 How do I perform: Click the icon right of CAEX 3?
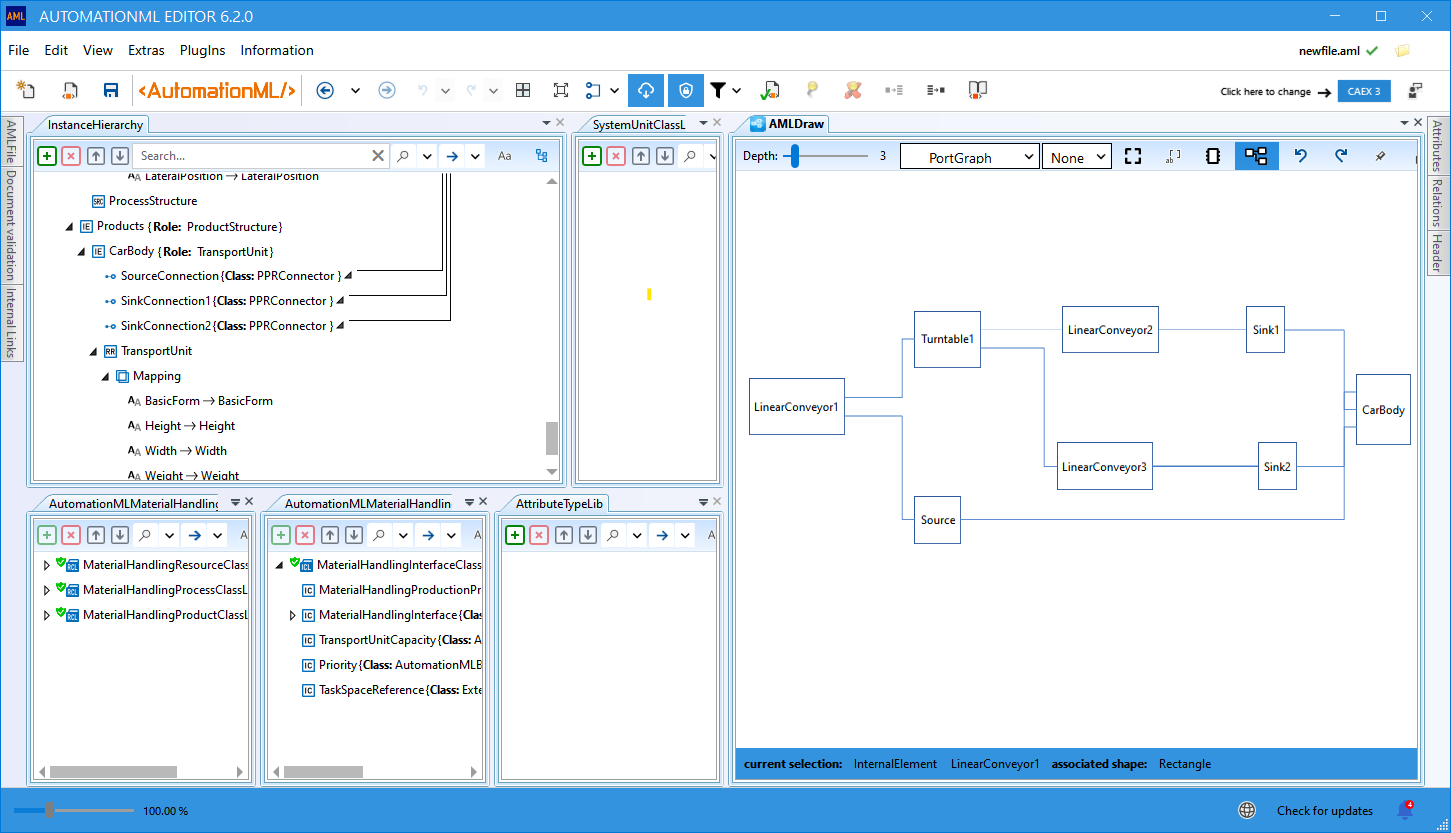(x=1416, y=91)
